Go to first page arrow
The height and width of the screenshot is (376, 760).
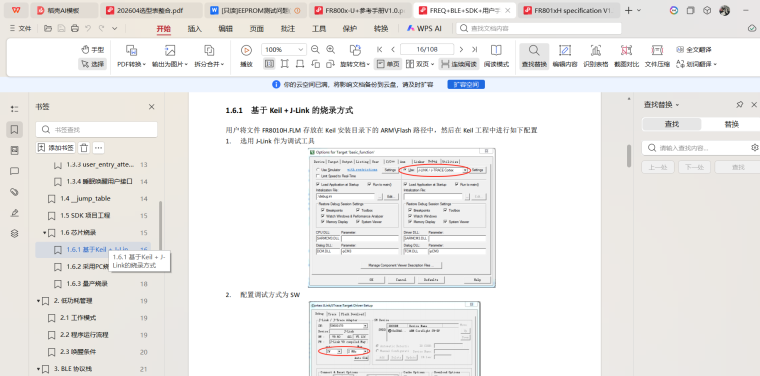[x=380, y=49]
